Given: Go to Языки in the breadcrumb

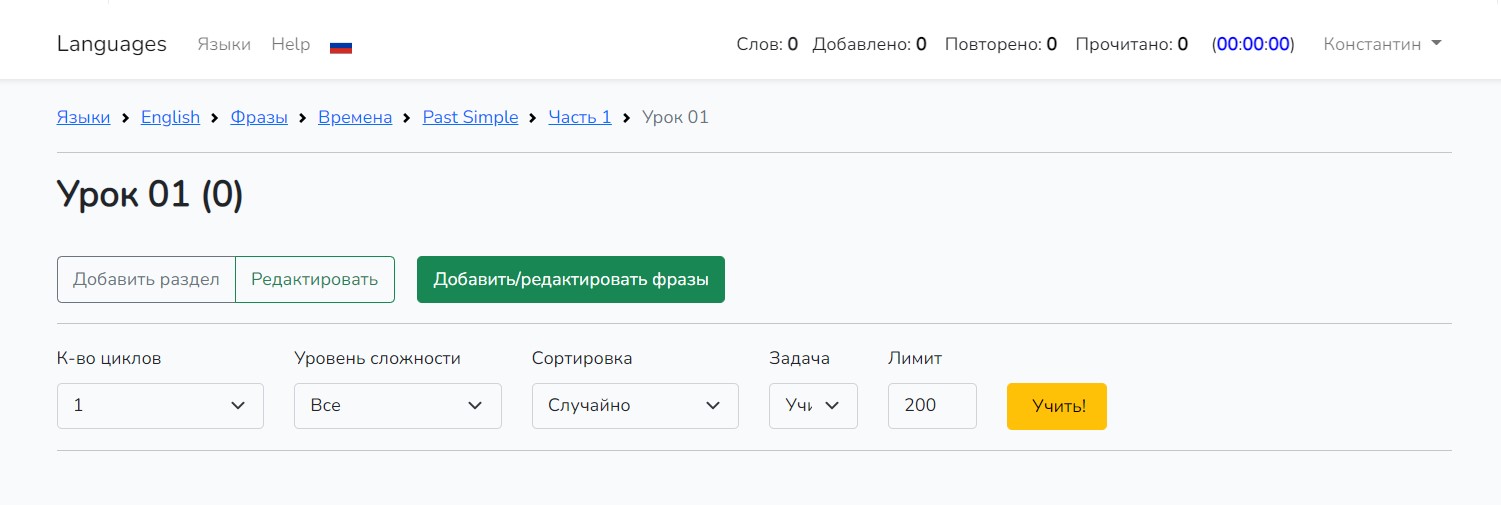Looking at the screenshot, I should [x=84, y=117].
